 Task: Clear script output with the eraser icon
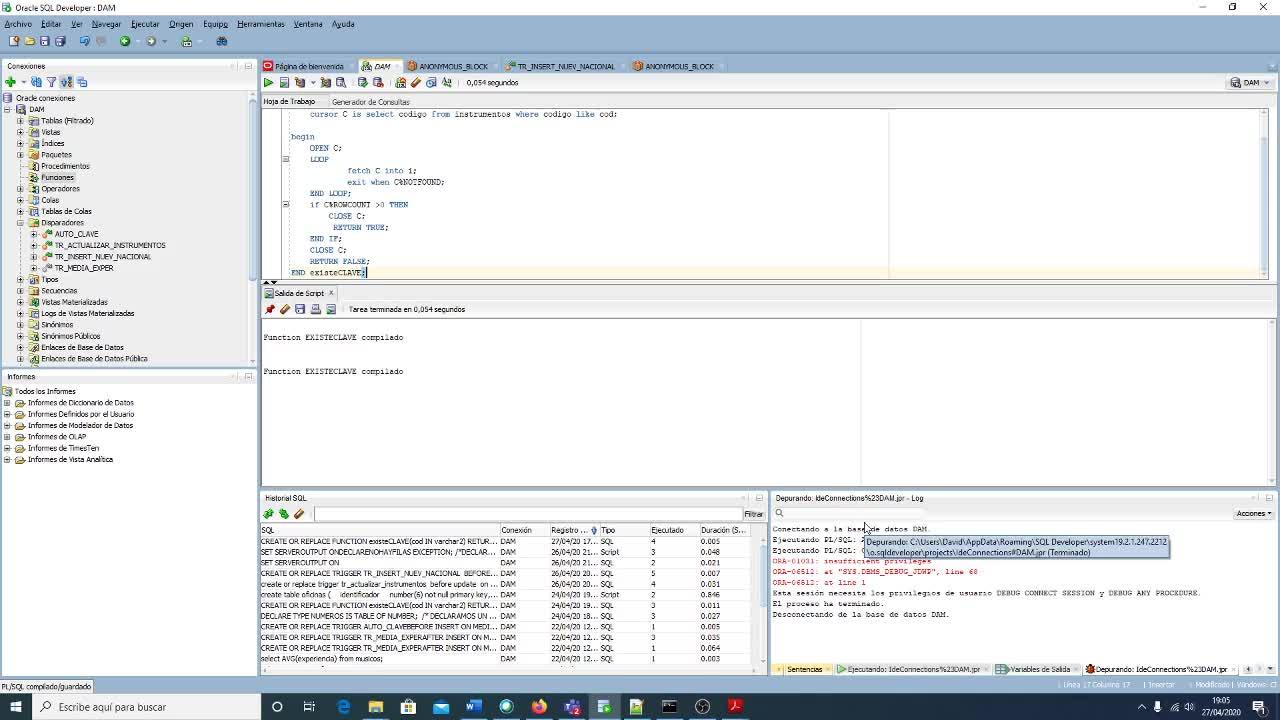click(284, 310)
